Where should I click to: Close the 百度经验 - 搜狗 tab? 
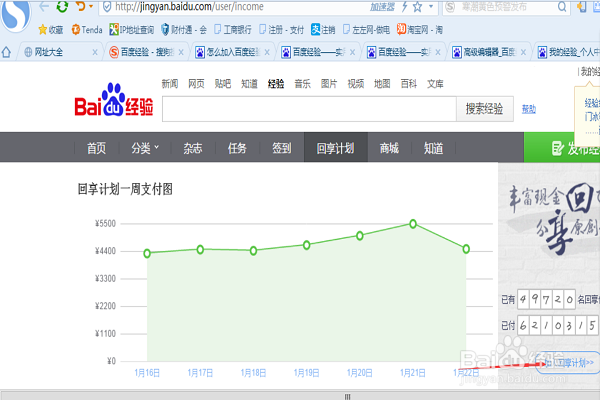tap(181, 52)
